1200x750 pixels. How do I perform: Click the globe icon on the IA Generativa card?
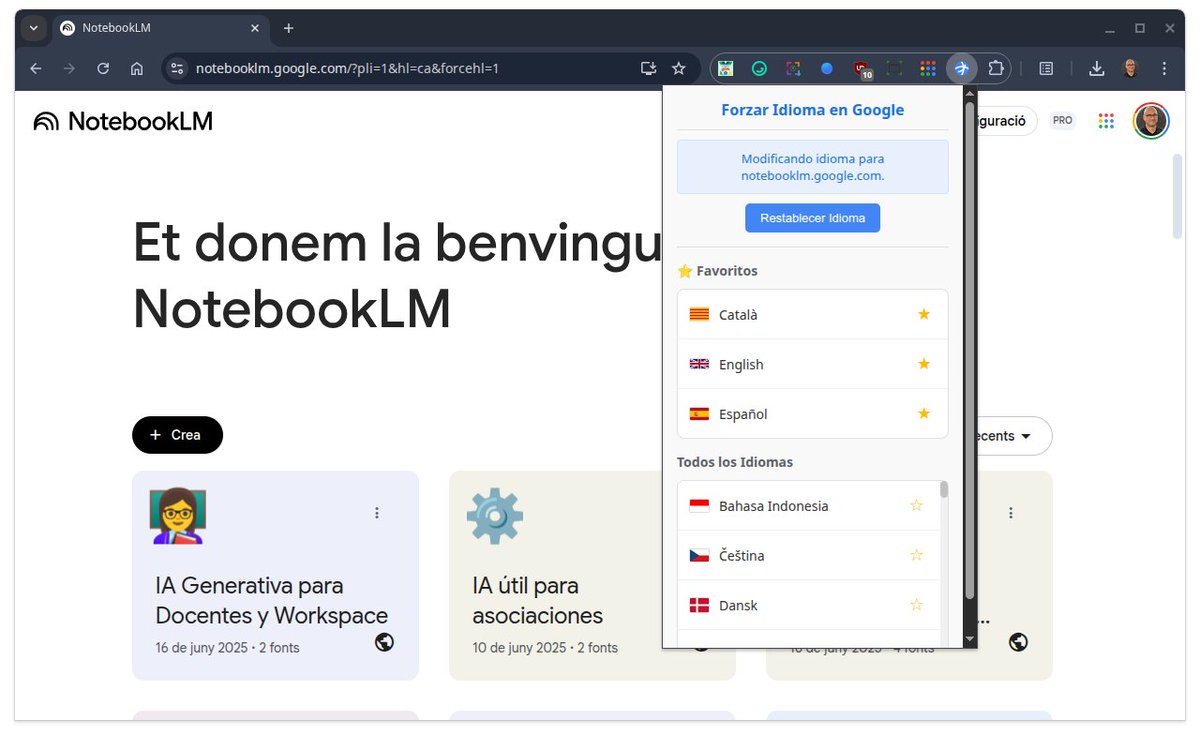384,642
